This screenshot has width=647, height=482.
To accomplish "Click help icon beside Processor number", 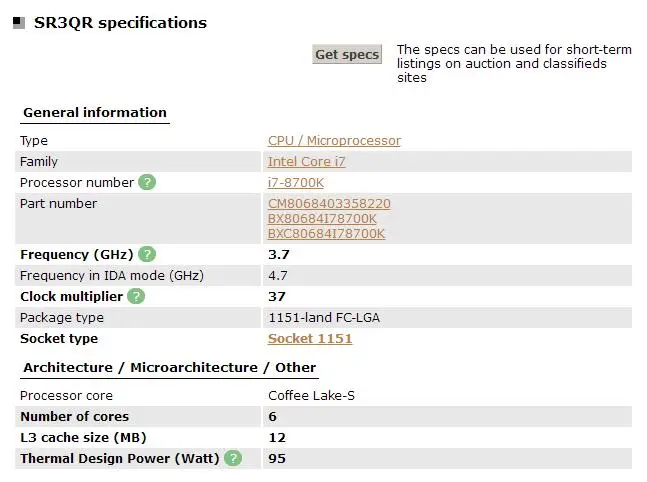I will pos(147,182).
